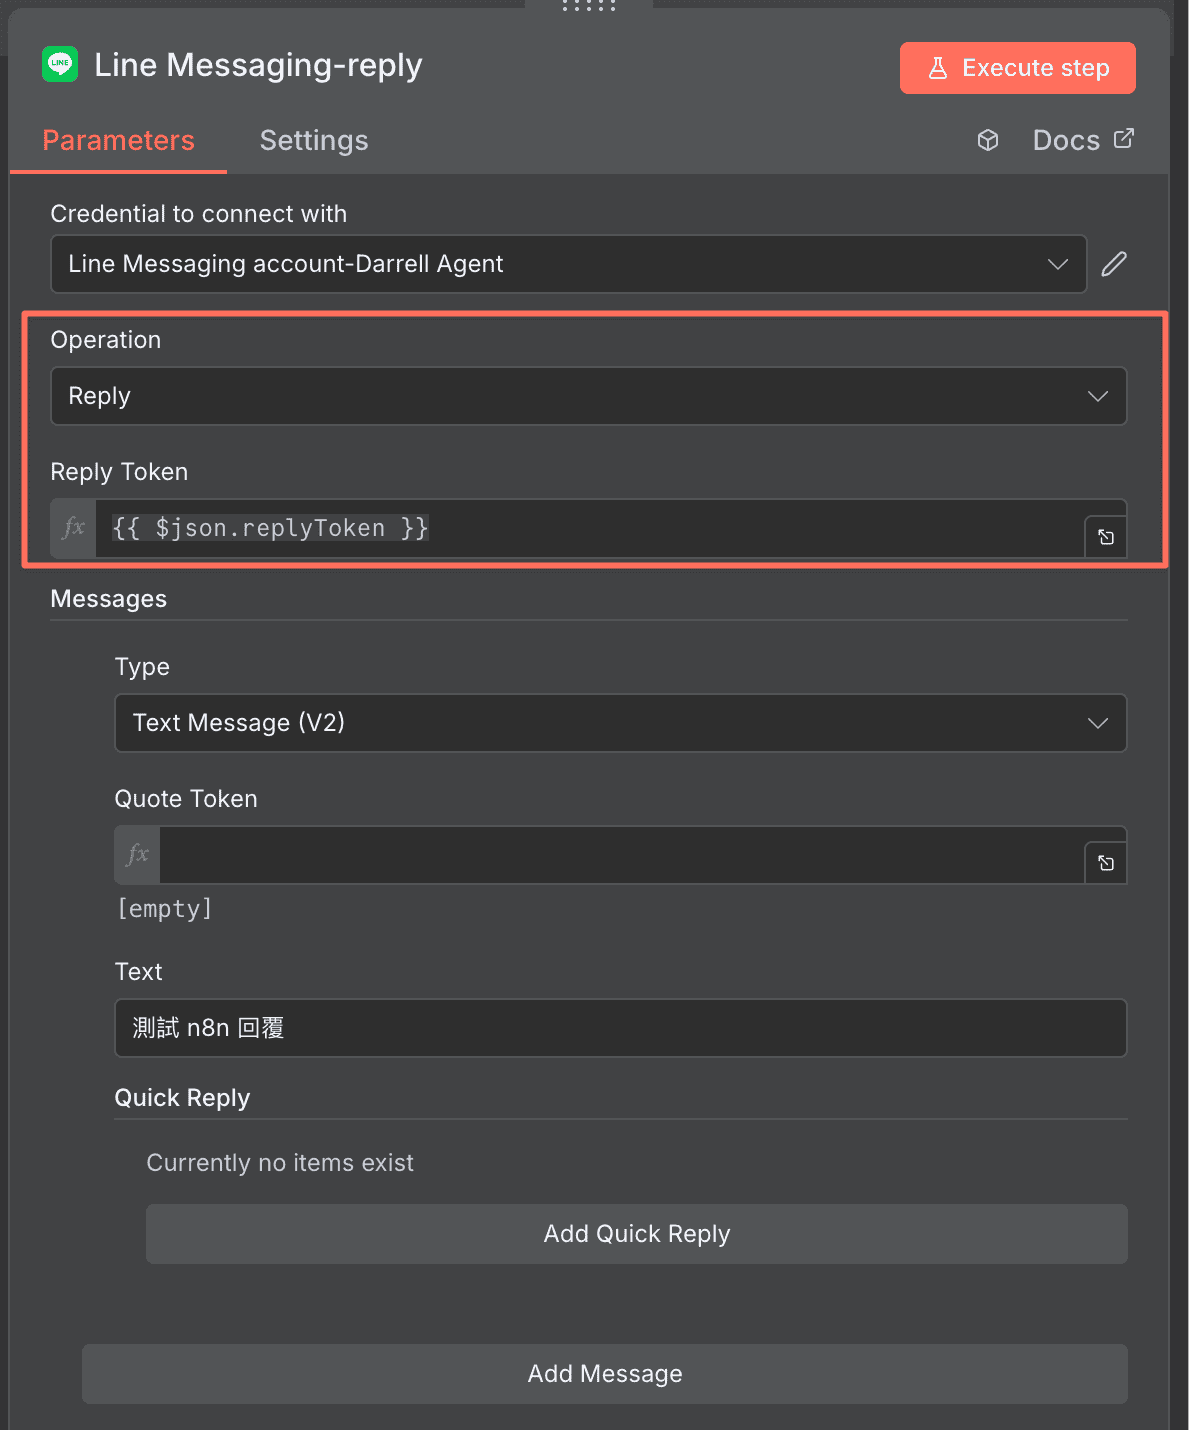The height and width of the screenshot is (1430, 1189).
Task: Click the flask icon on Execute step button
Action: (937, 67)
